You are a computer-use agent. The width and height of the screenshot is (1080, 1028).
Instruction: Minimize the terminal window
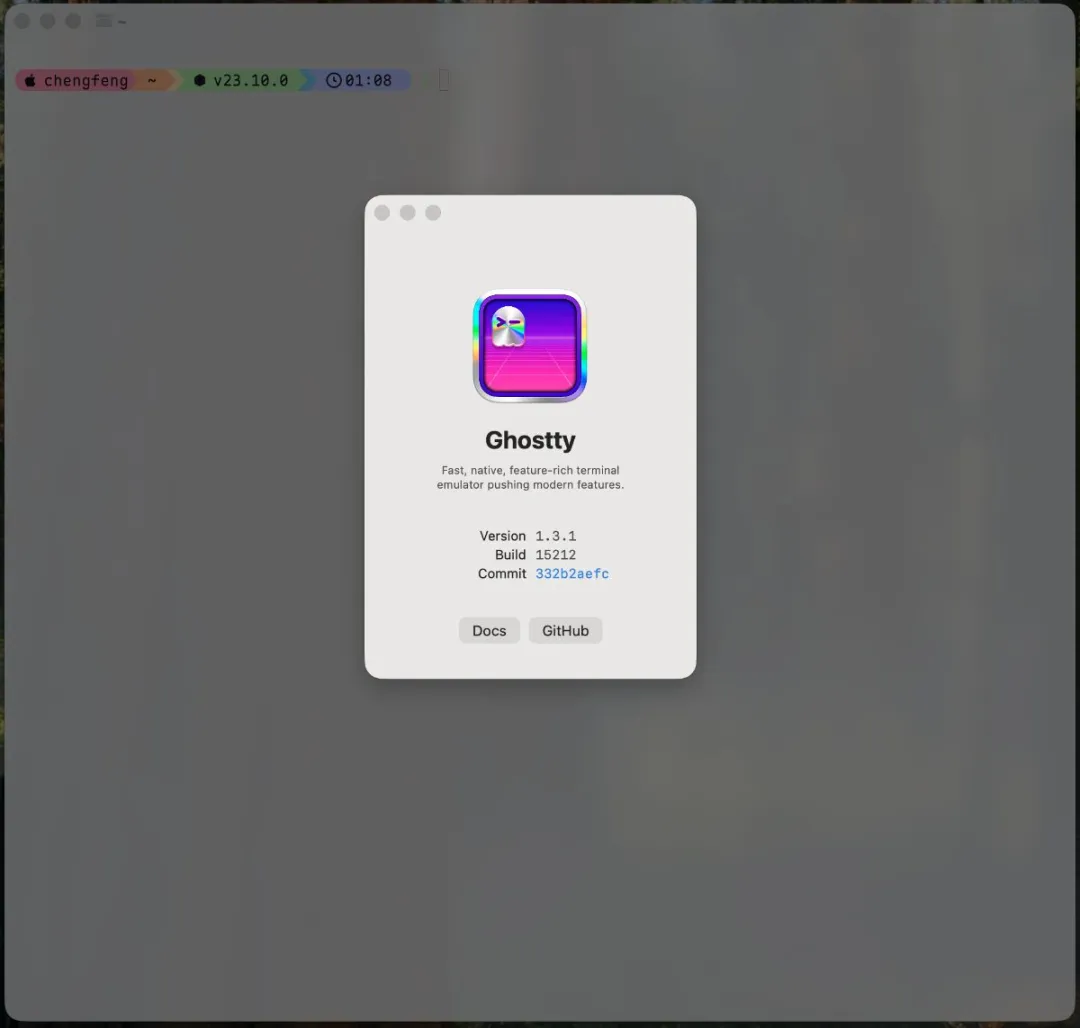(48, 21)
